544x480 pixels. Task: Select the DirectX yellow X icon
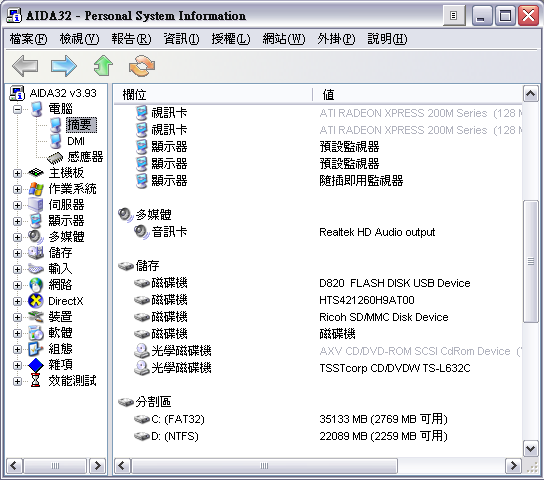36,301
